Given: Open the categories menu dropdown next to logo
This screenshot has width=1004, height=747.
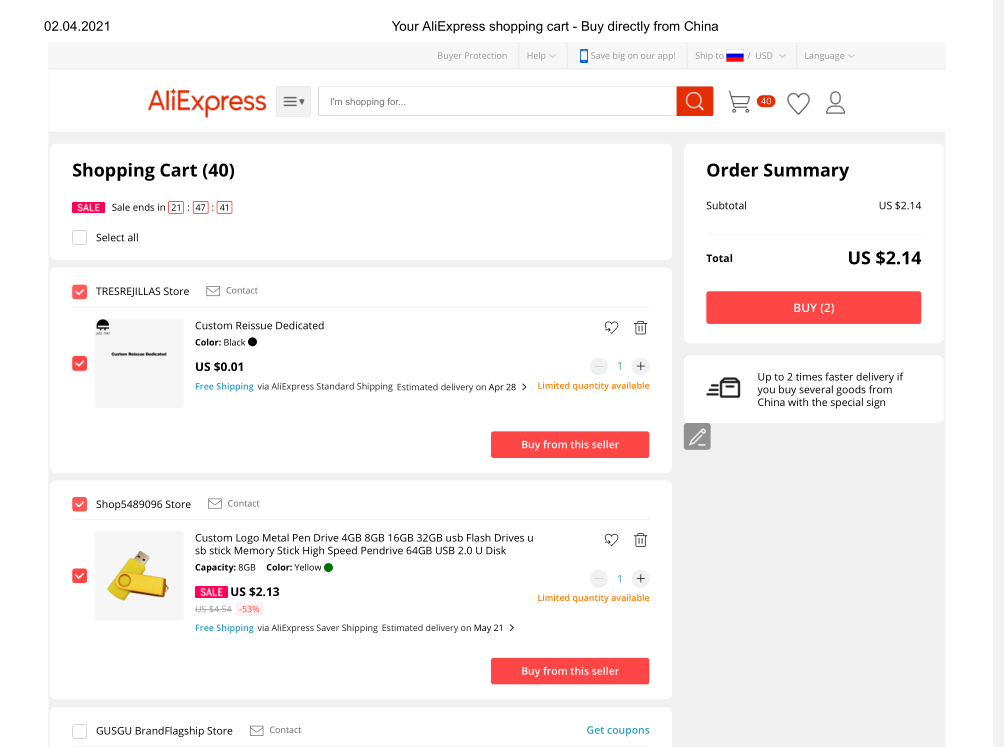Looking at the screenshot, I should tap(293, 101).
